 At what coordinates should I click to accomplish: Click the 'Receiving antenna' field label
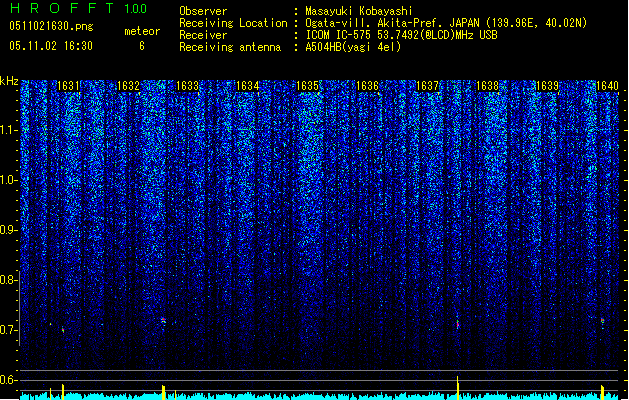[x=230, y=47]
